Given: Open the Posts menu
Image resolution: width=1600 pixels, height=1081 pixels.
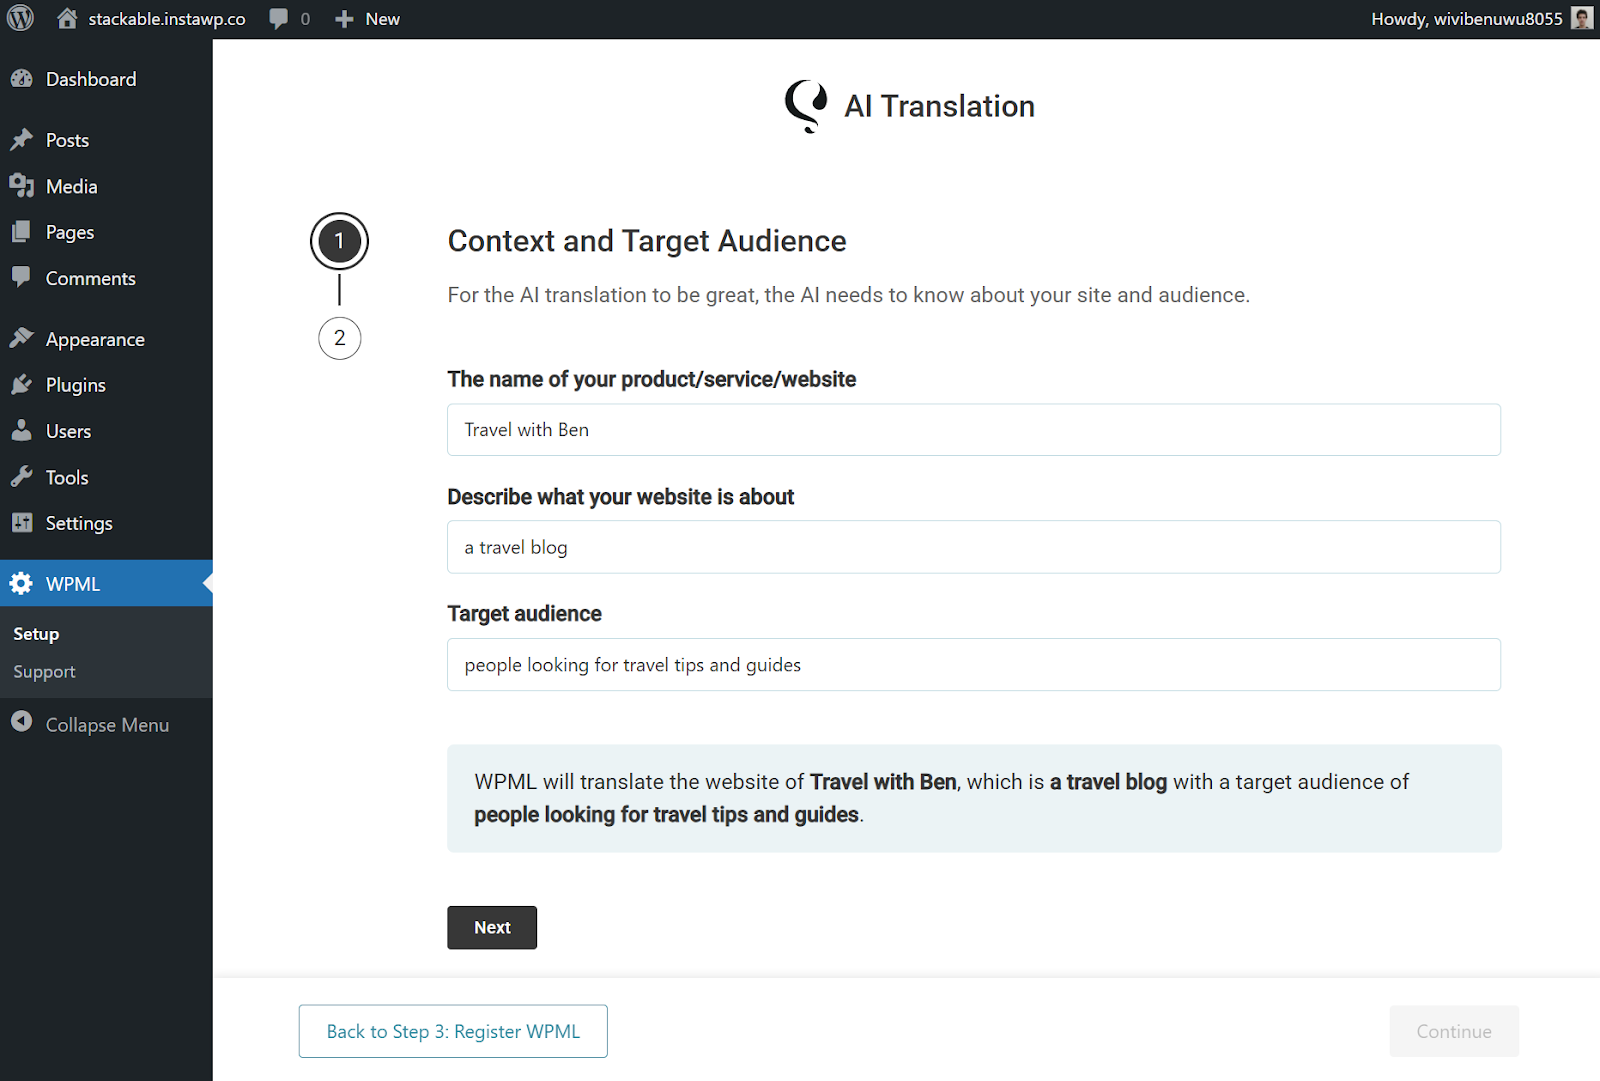Looking at the screenshot, I should (x=106, y=140).
